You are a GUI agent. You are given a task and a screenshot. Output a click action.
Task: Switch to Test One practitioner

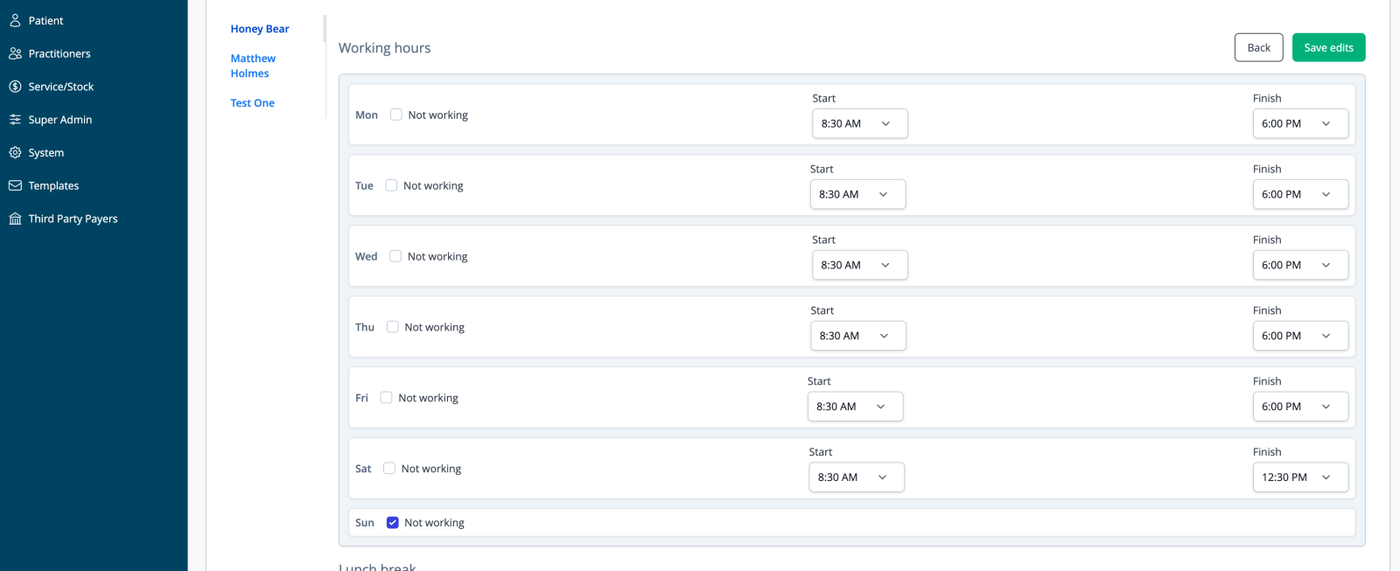coord(252,103)
